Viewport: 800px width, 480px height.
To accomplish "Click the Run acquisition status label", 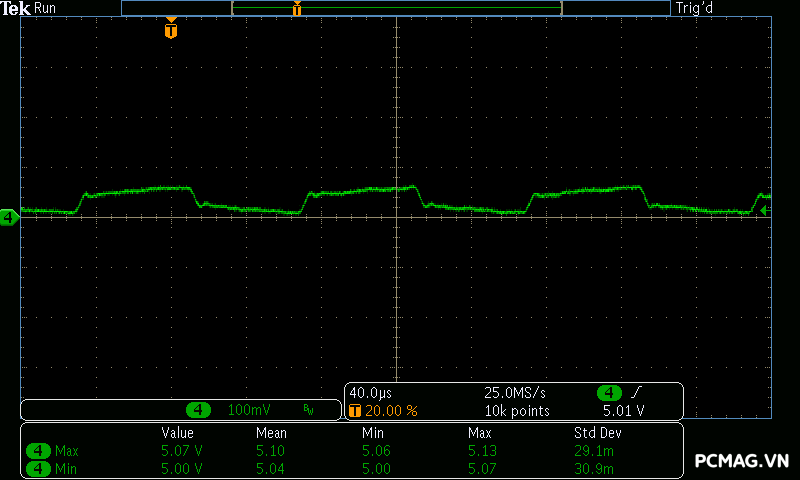I will 46,8.
